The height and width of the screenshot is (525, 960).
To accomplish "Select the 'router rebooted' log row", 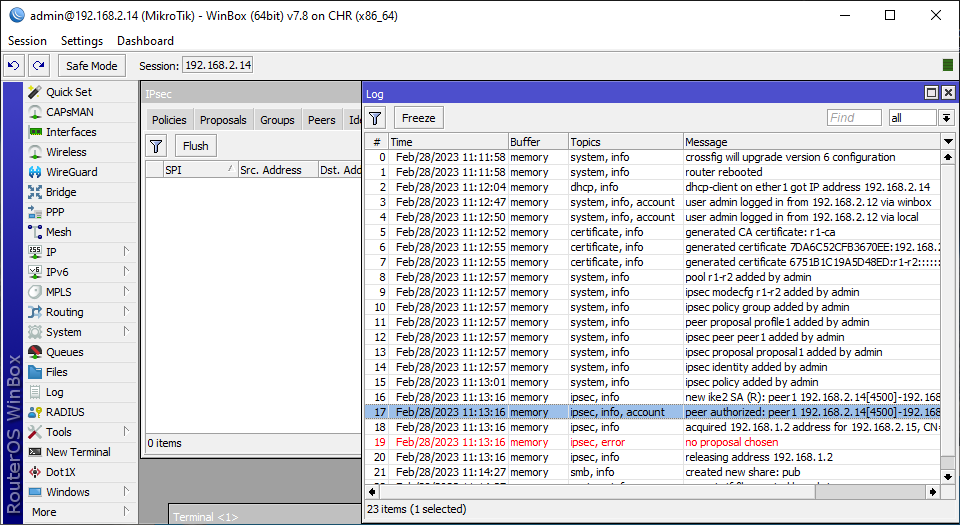I will tap(653, 172).
